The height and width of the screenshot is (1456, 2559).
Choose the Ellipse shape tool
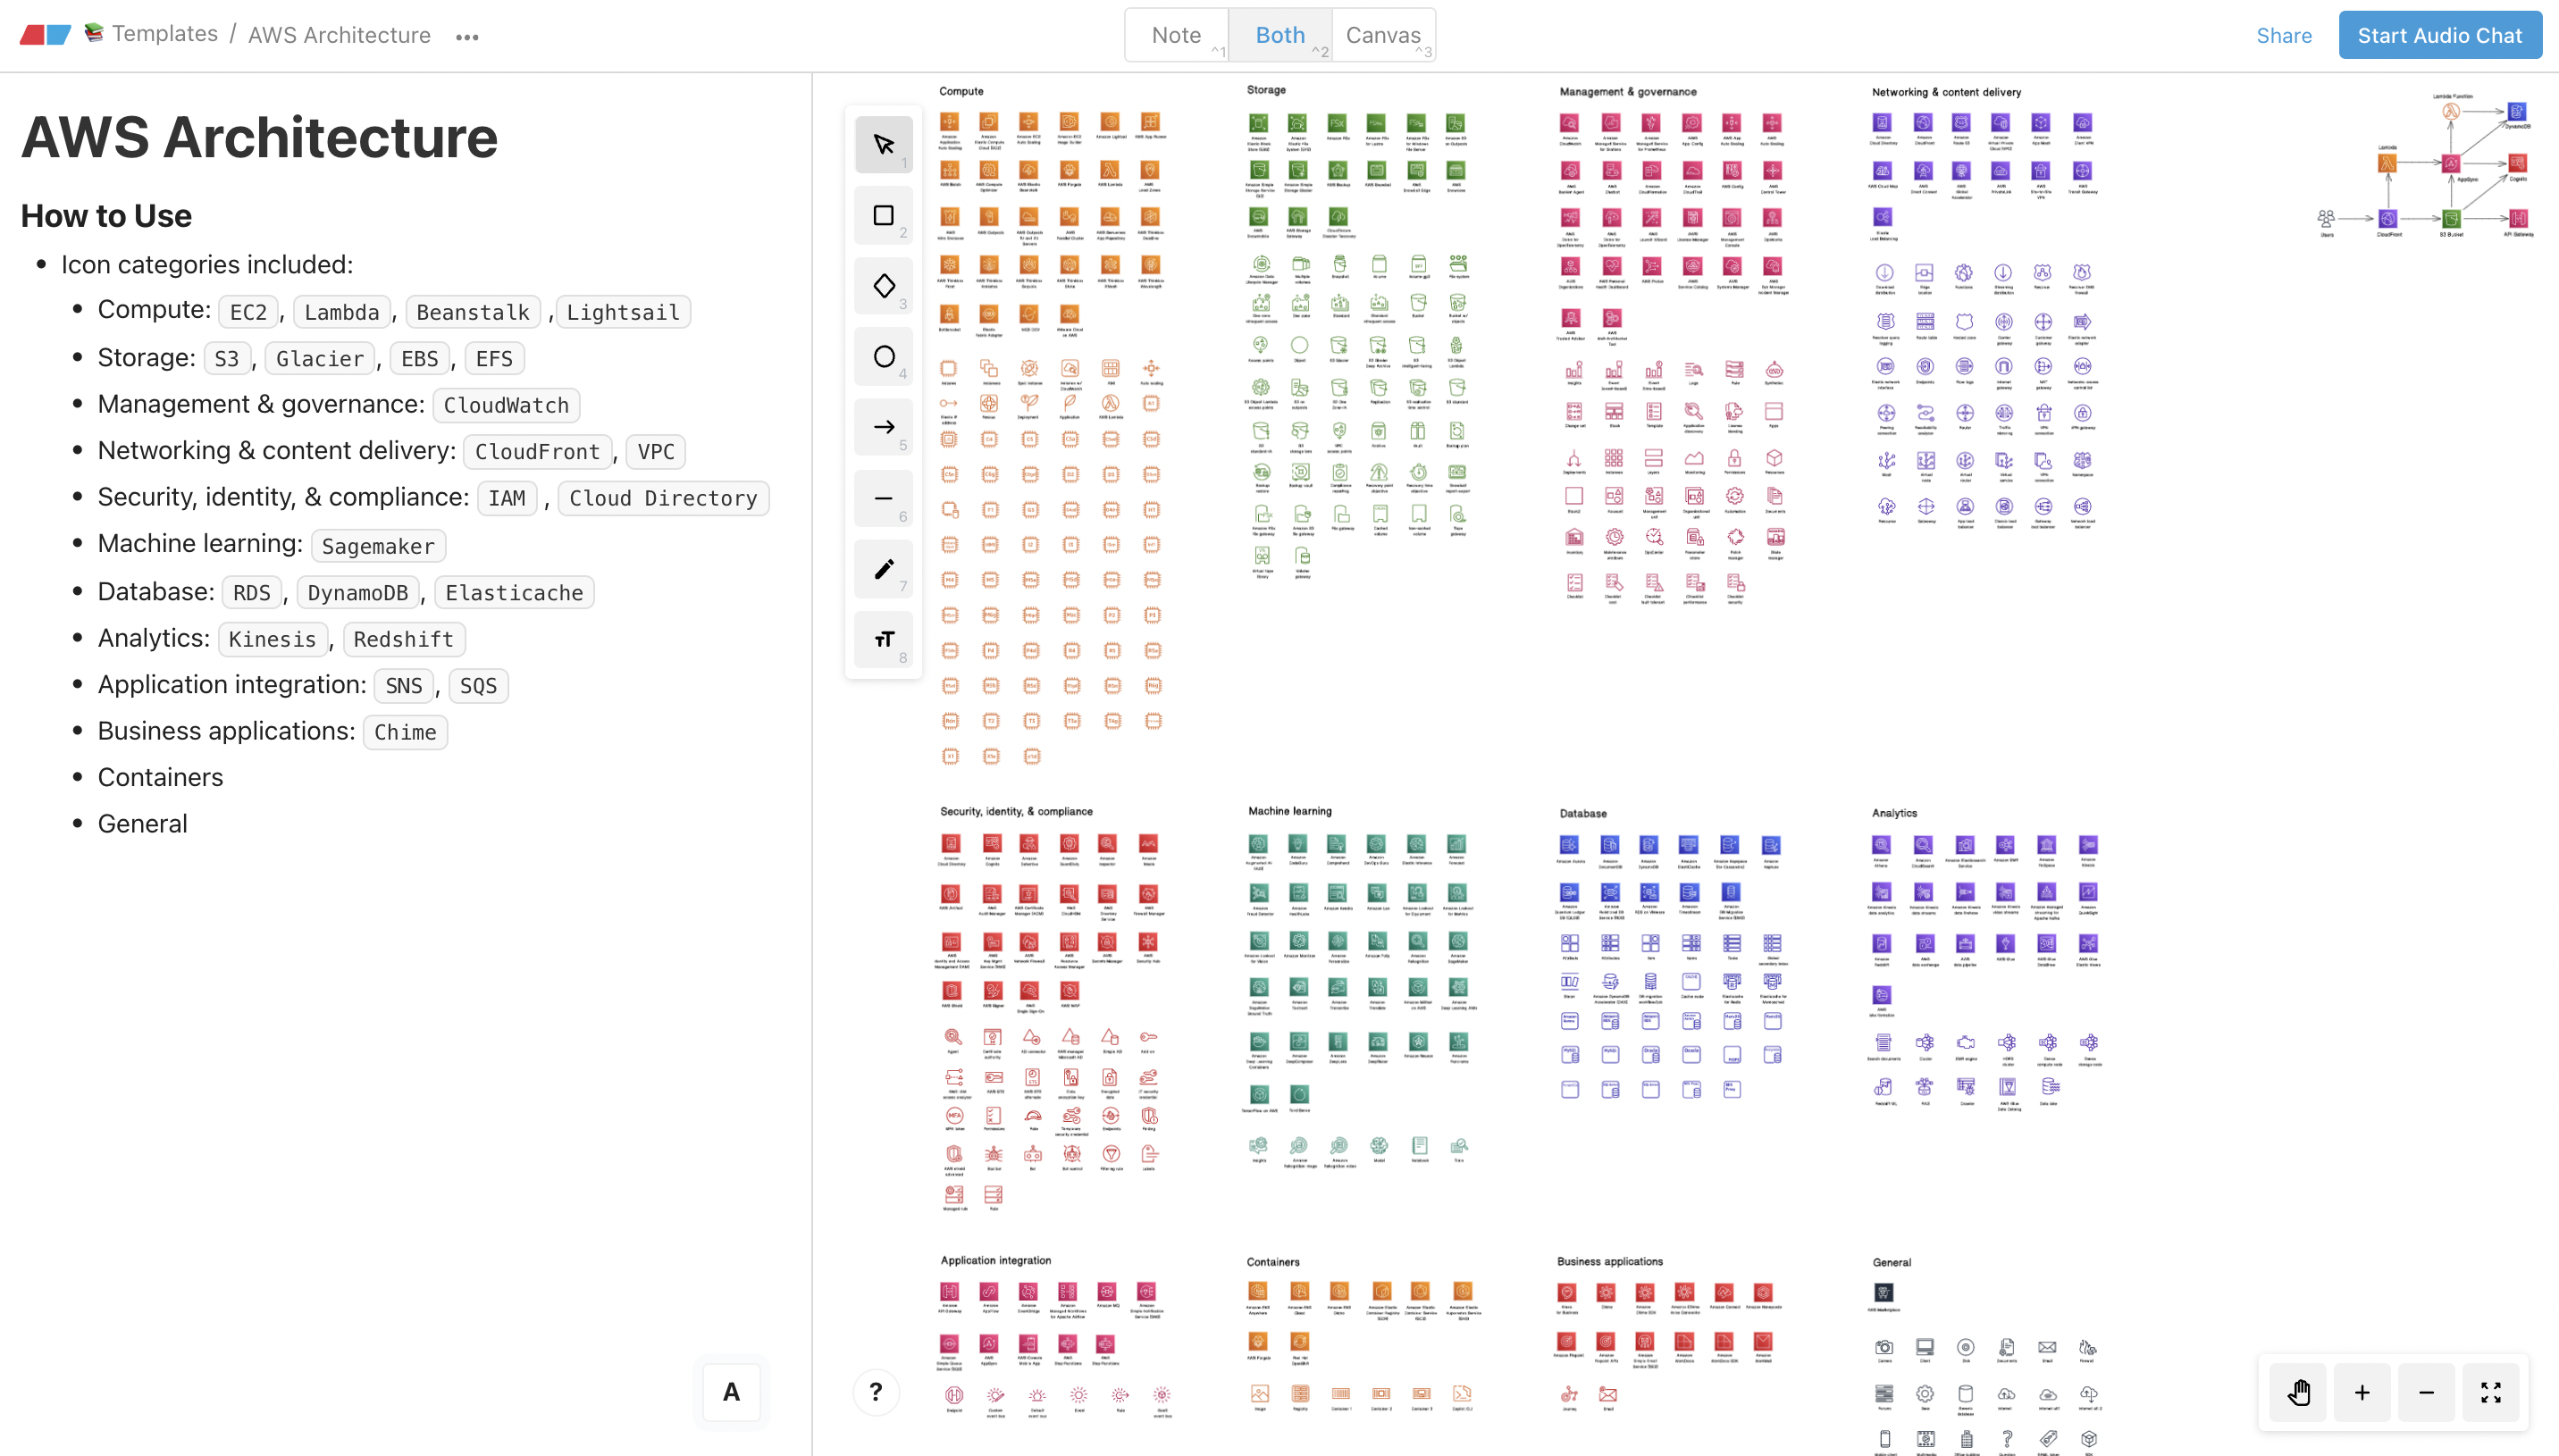883,356
